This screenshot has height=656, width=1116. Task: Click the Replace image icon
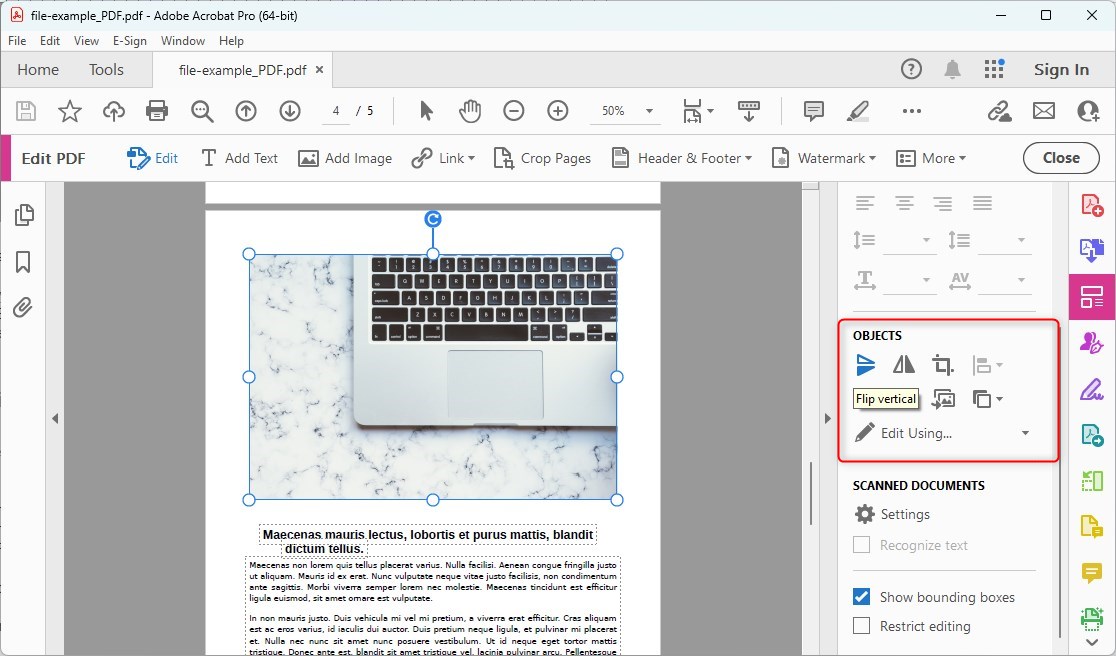(941, 398)
